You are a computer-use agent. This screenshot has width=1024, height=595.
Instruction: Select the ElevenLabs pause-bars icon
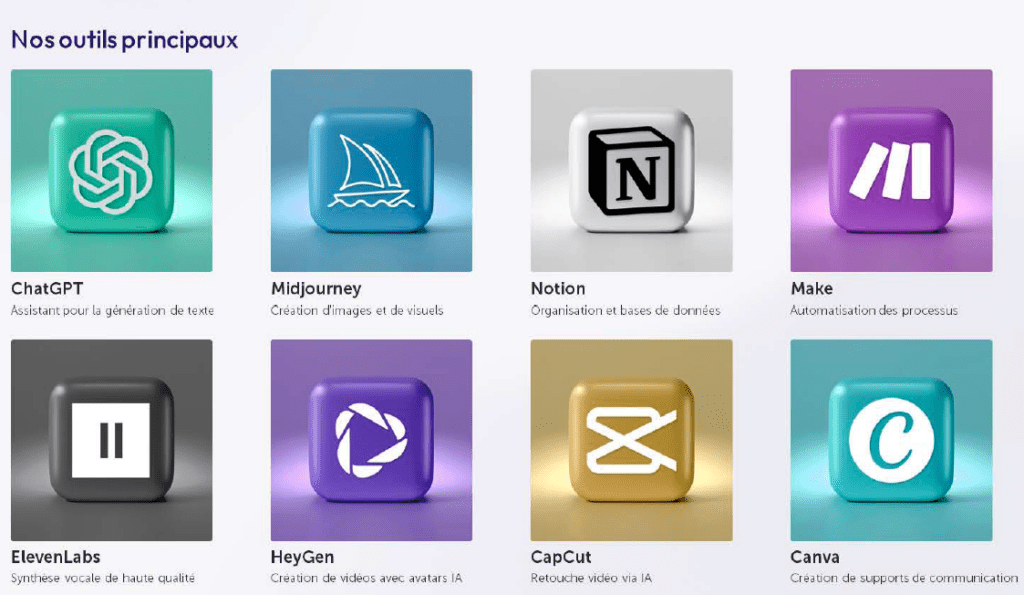point(112,440)
